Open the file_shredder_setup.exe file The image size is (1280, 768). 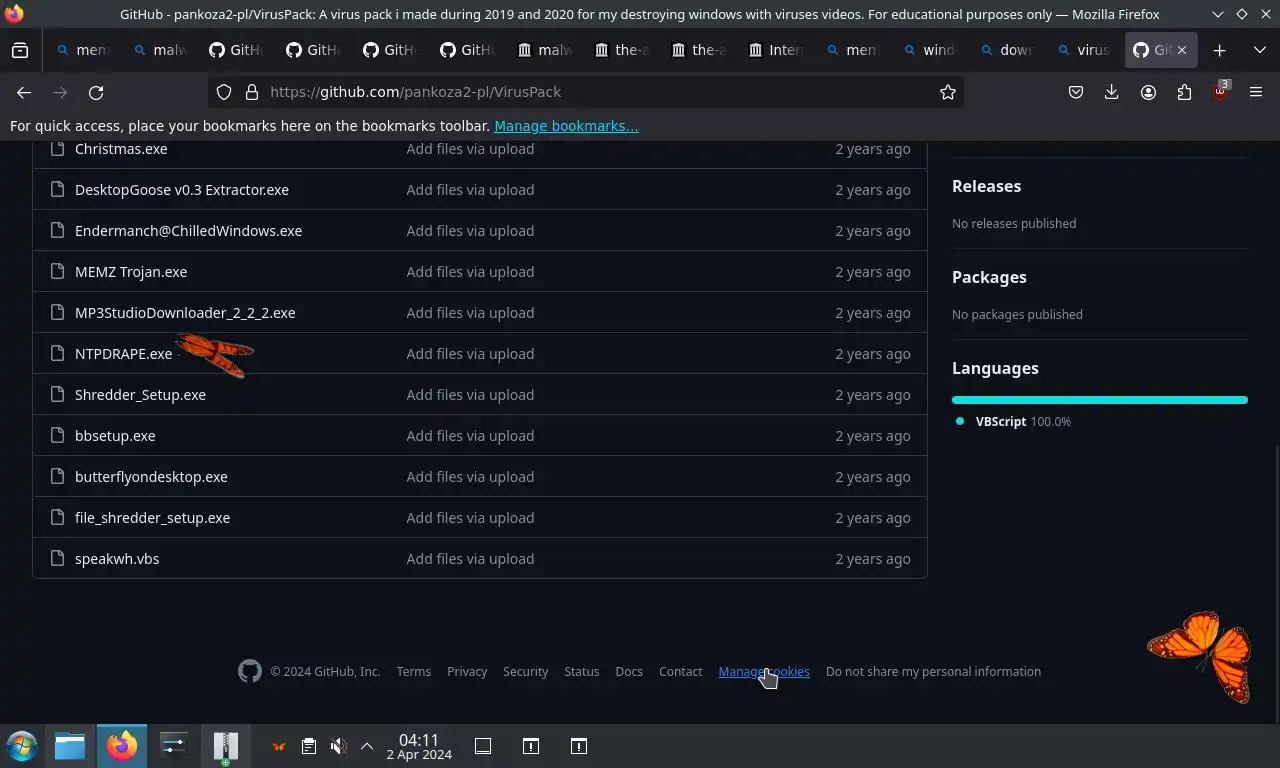pos(152,518)
